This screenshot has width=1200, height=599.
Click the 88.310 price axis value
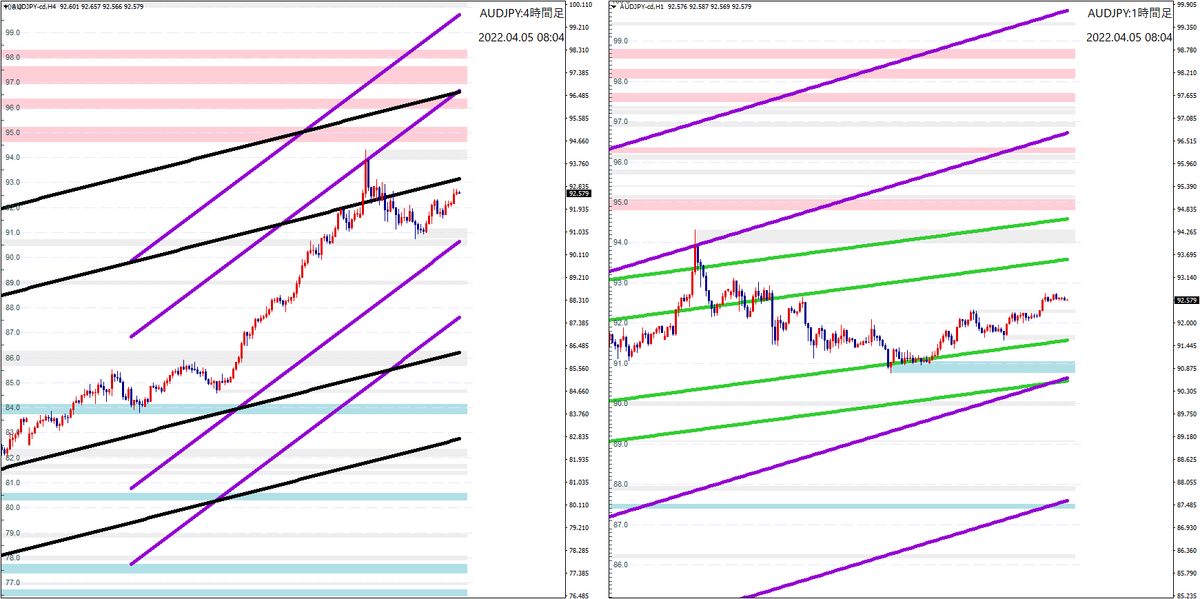pyautogui.click(x=580, y=300)
